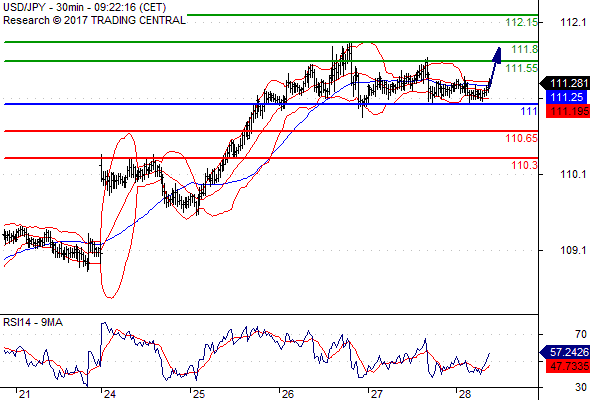
Task: Click the blue 111.25 price label
Action: pos(566,97)
